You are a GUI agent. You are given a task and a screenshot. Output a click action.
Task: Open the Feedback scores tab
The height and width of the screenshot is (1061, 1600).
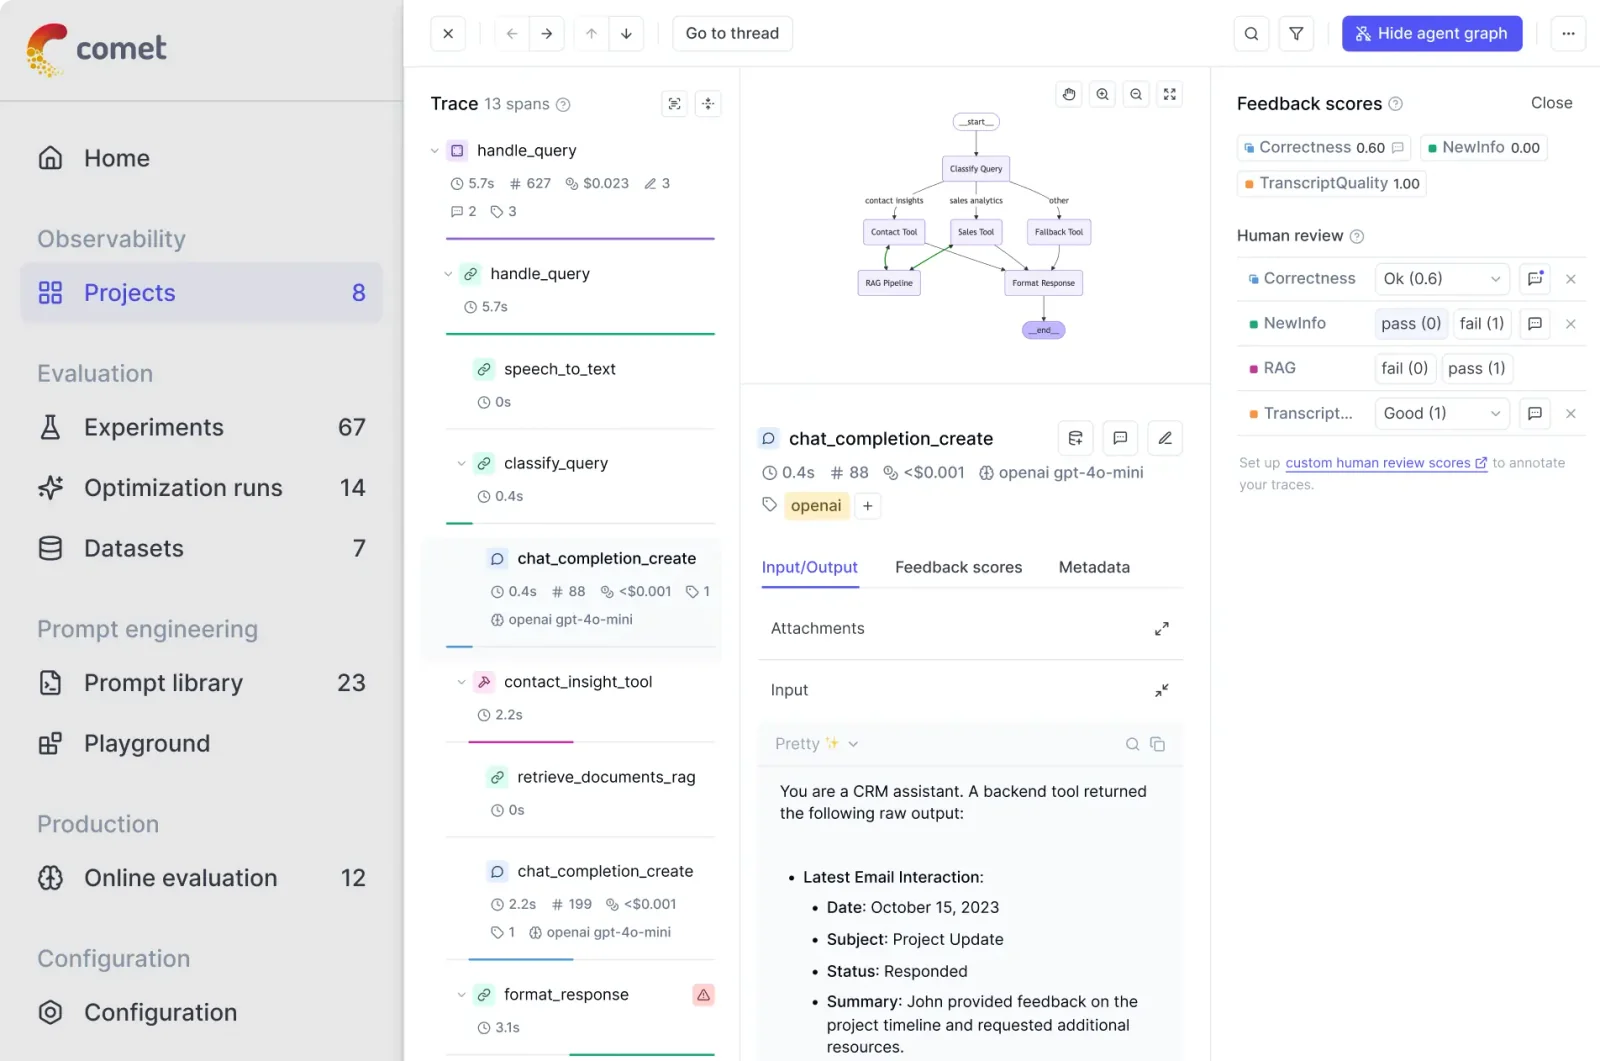pyautogui.click(x=958, y=567)
